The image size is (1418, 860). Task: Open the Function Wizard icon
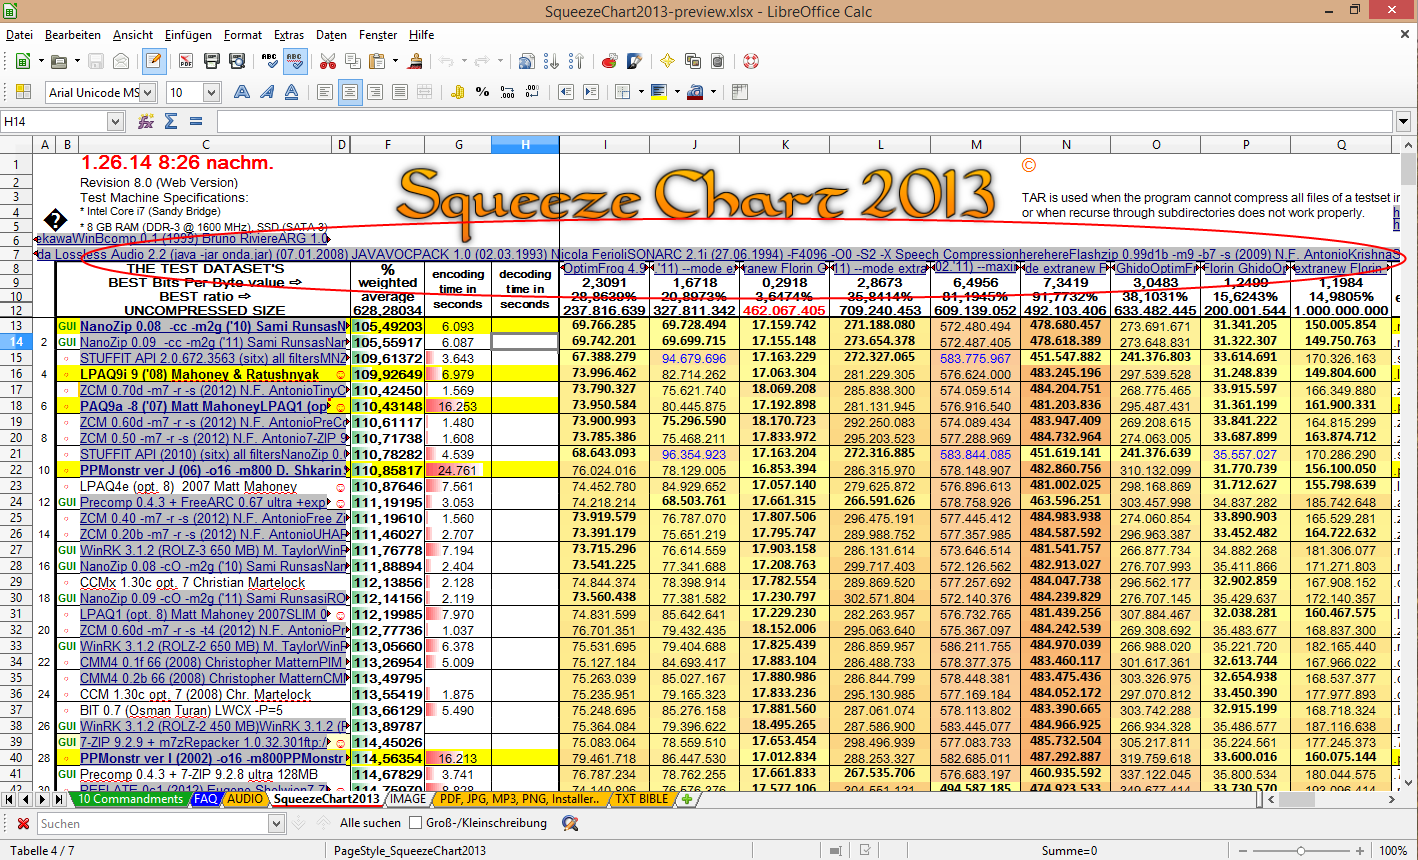click(146, 121)
